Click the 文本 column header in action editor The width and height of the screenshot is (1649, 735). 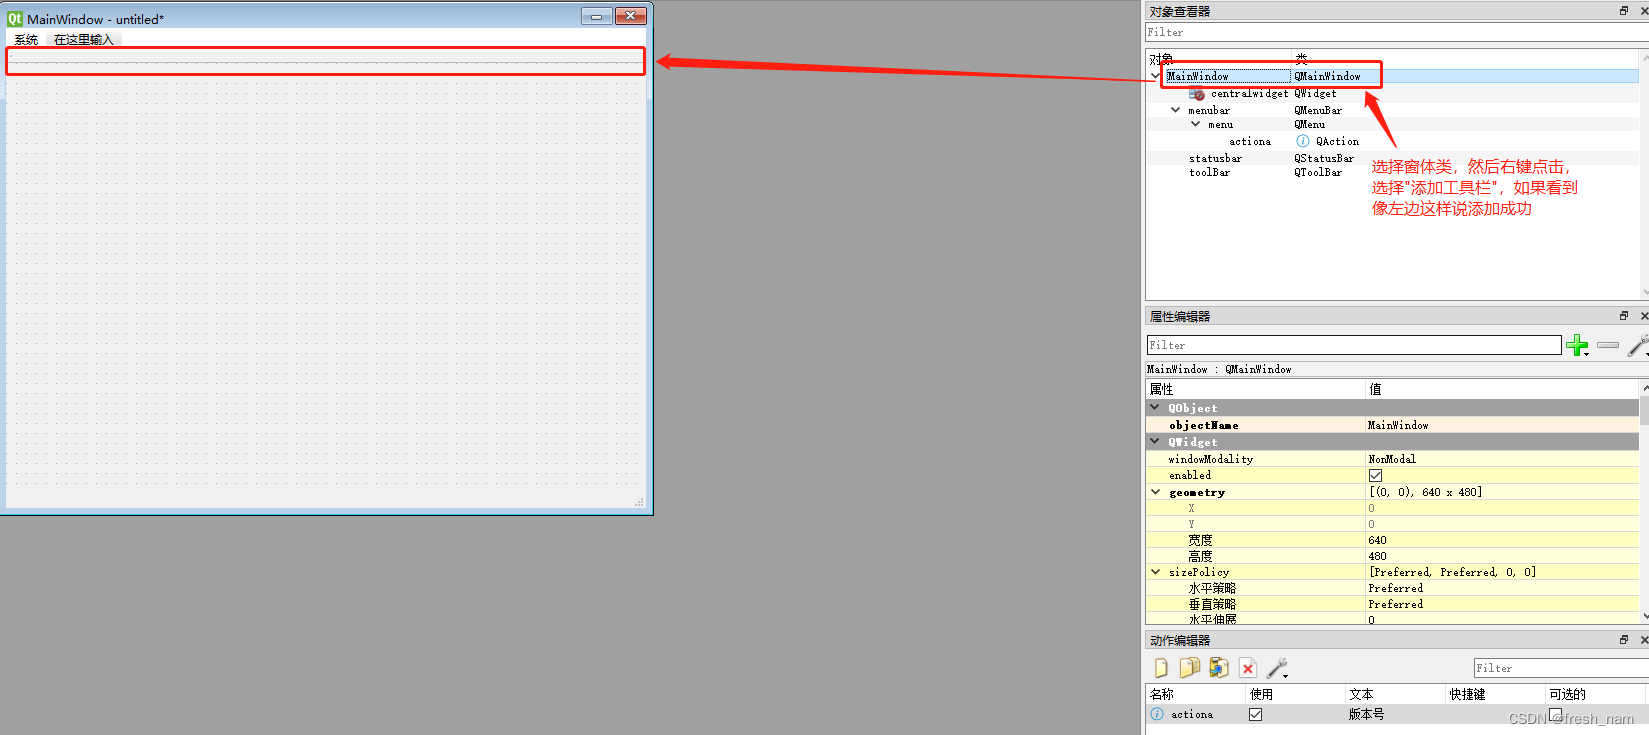(x=1396, y=694)
